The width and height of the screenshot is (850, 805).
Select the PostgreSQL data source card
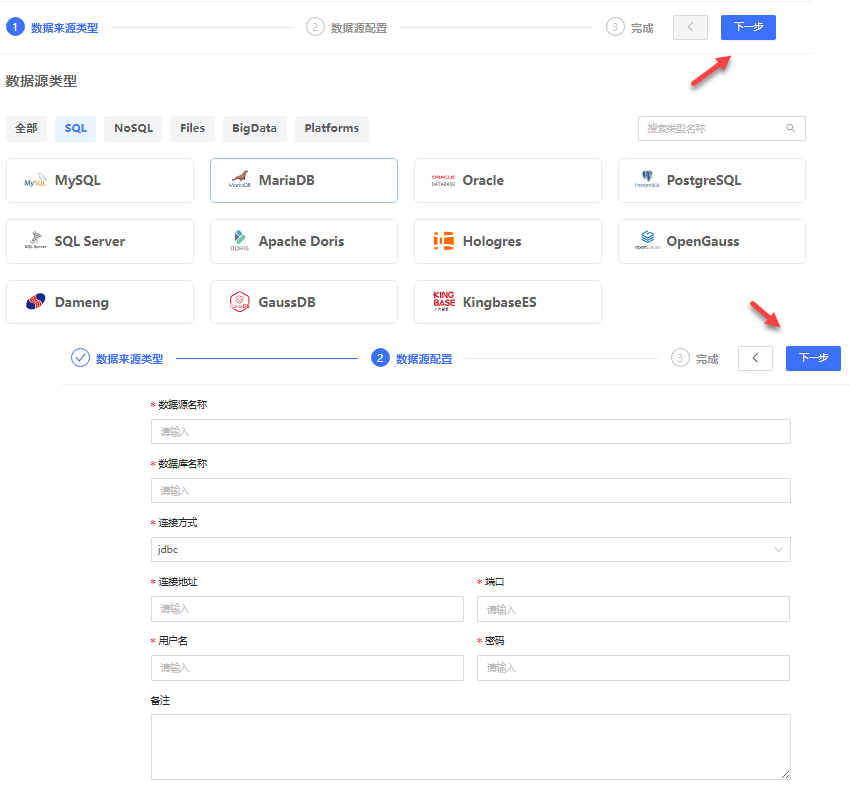(x=712, y=181)
